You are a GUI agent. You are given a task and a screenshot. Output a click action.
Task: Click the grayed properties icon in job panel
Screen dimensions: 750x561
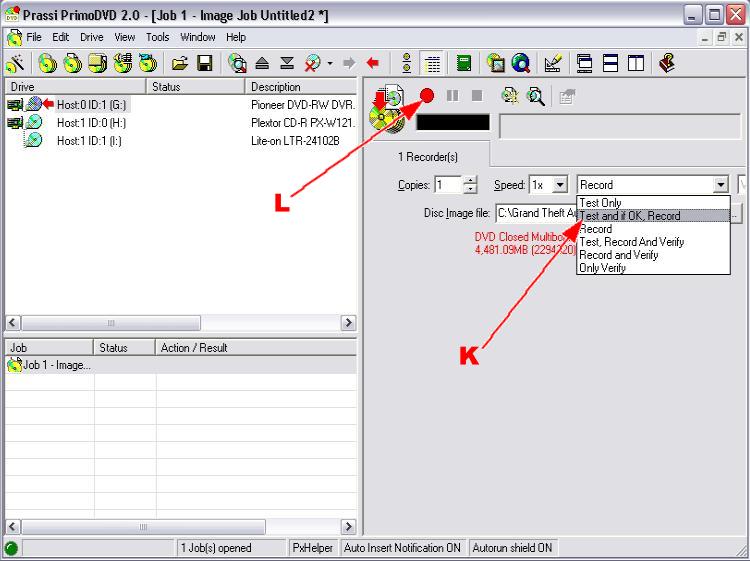coord(567,97)
